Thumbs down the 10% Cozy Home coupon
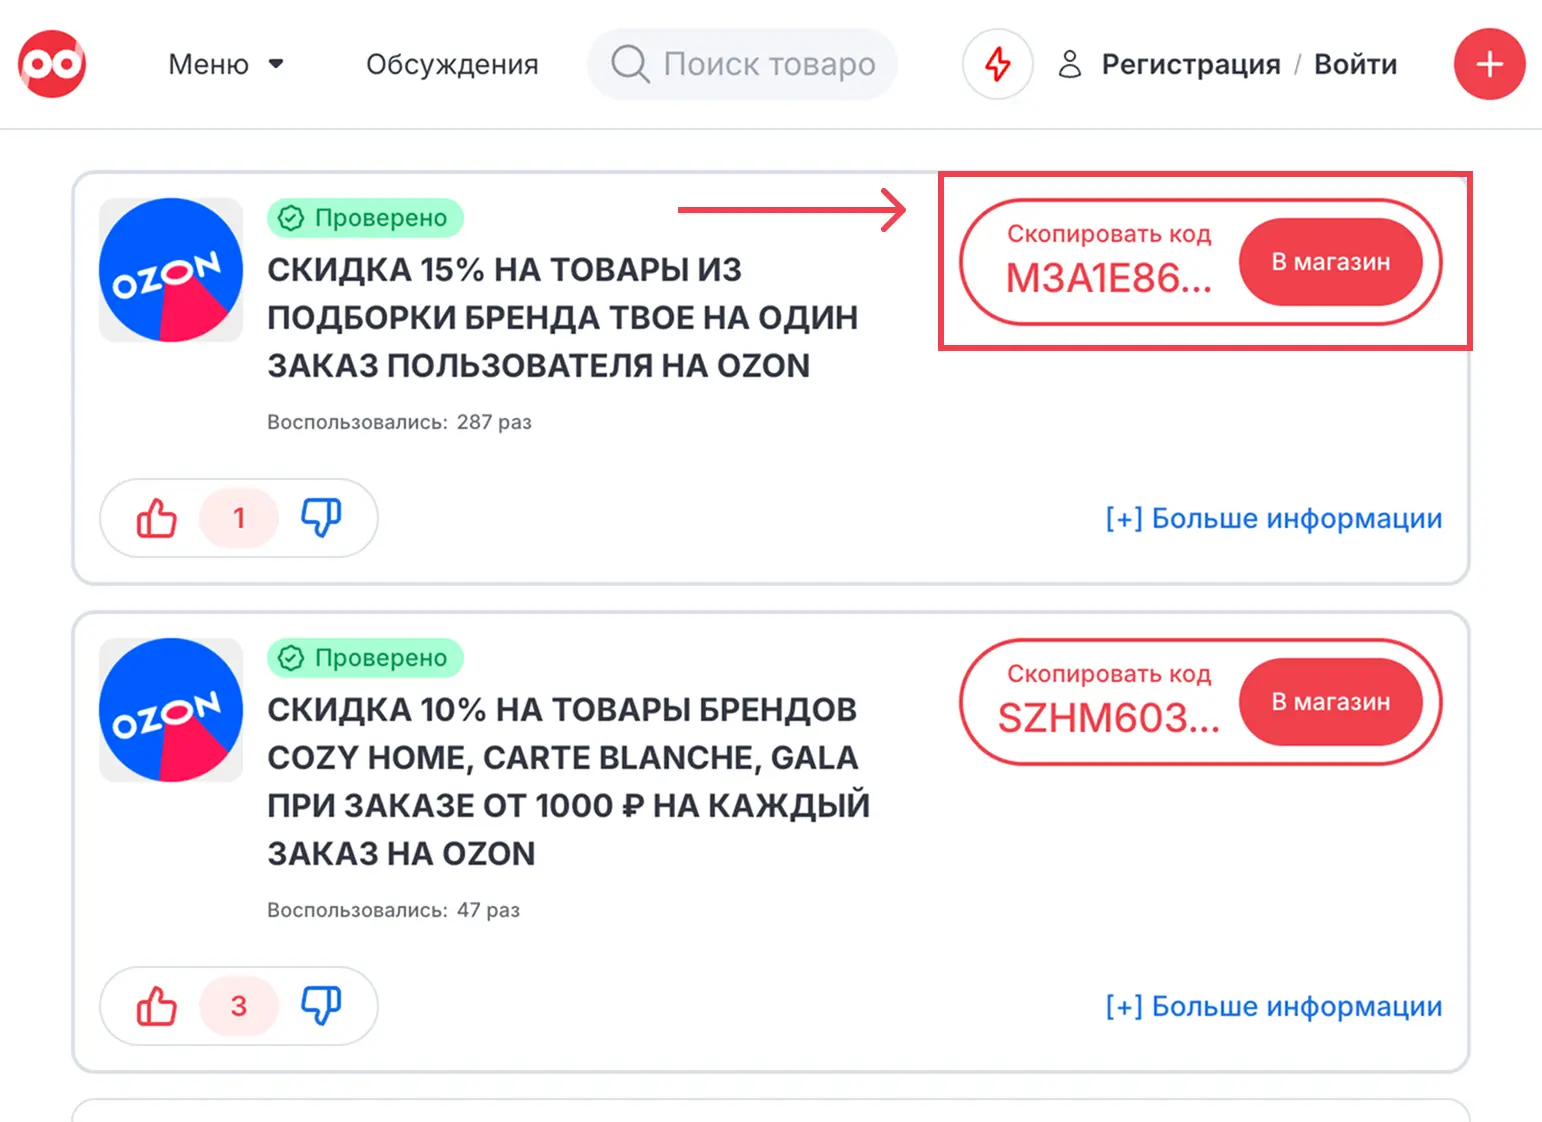 pyautogui.click(x=321, y=1006)
